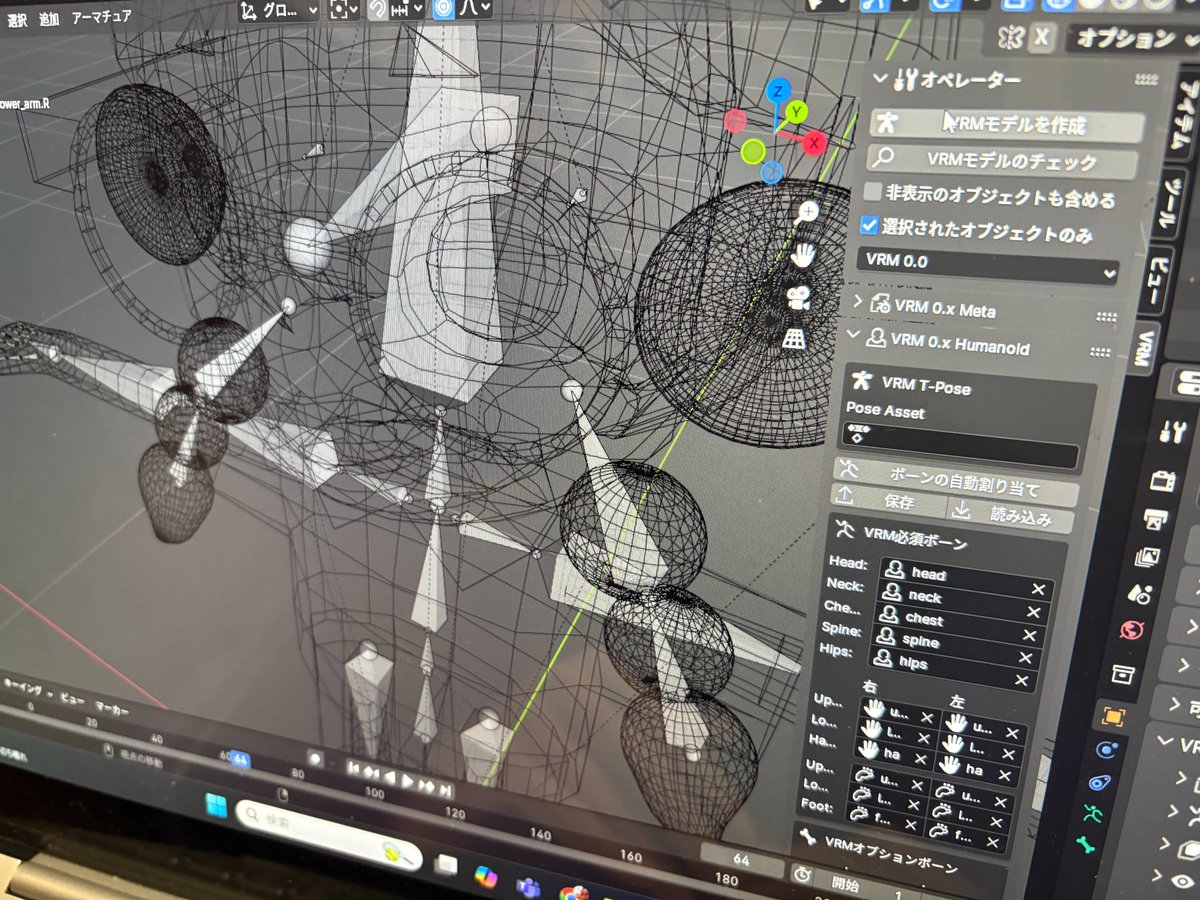
Task: Clear the chest bone assignment
Action: (x=1031, y=636)
